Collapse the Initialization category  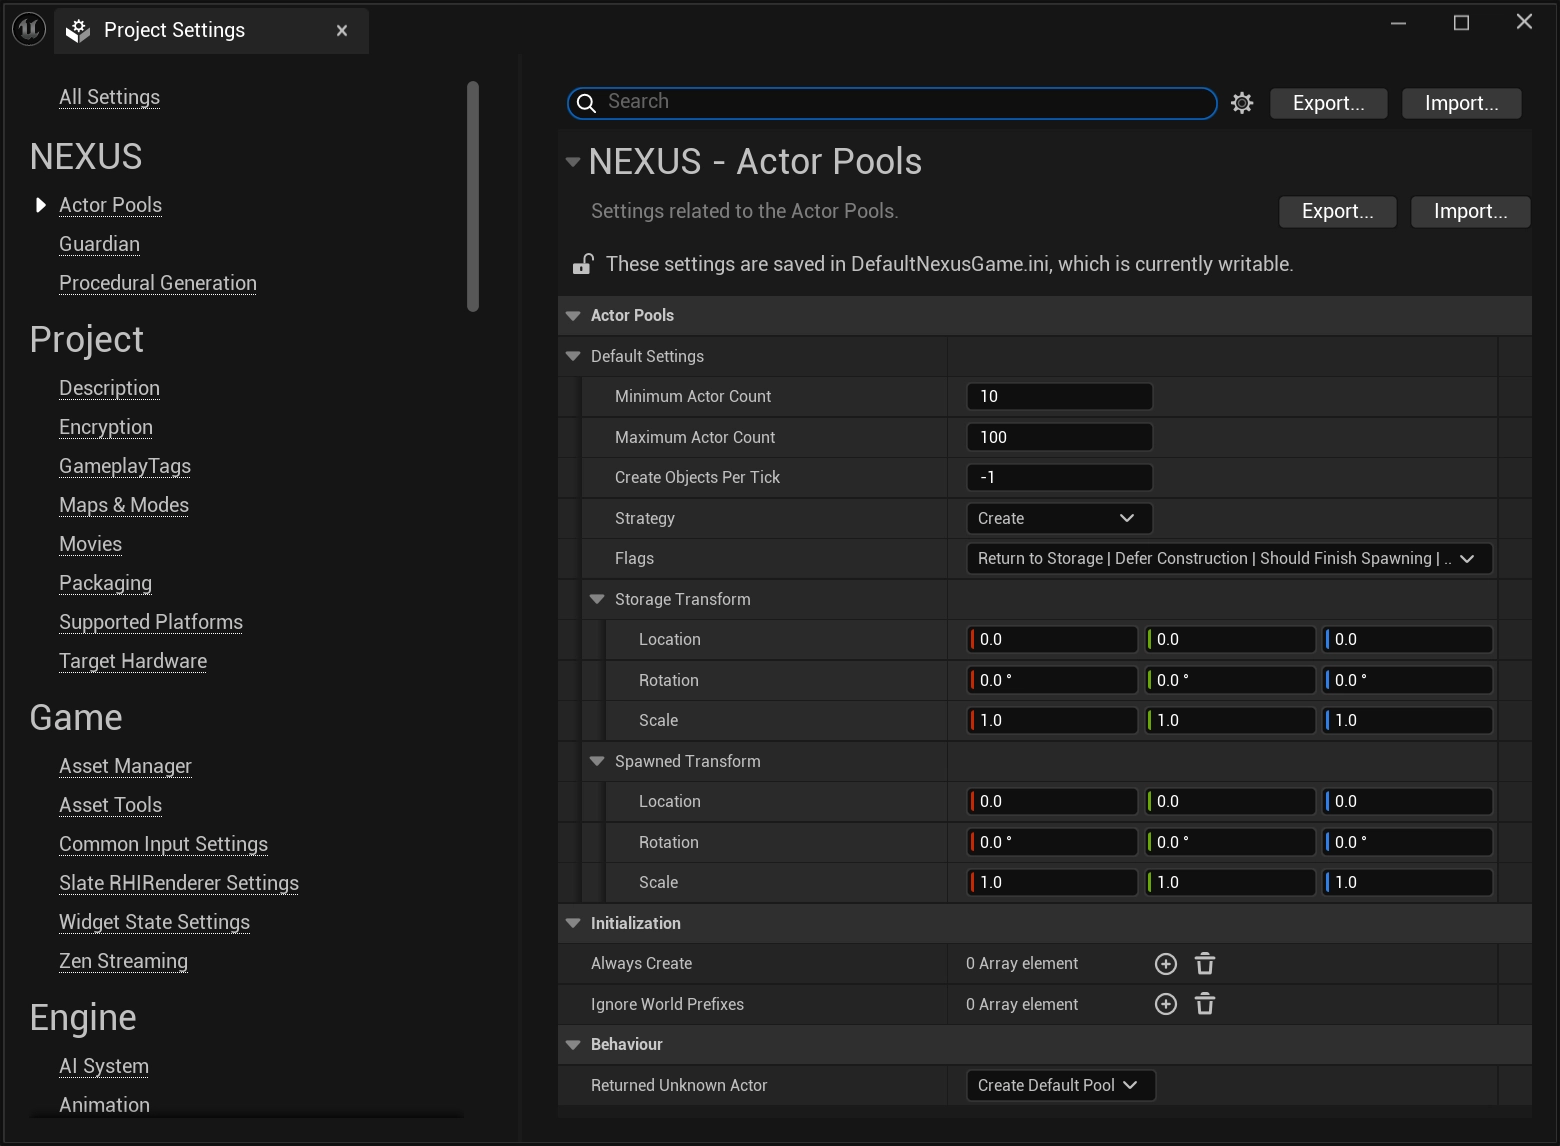pos(573,923)
